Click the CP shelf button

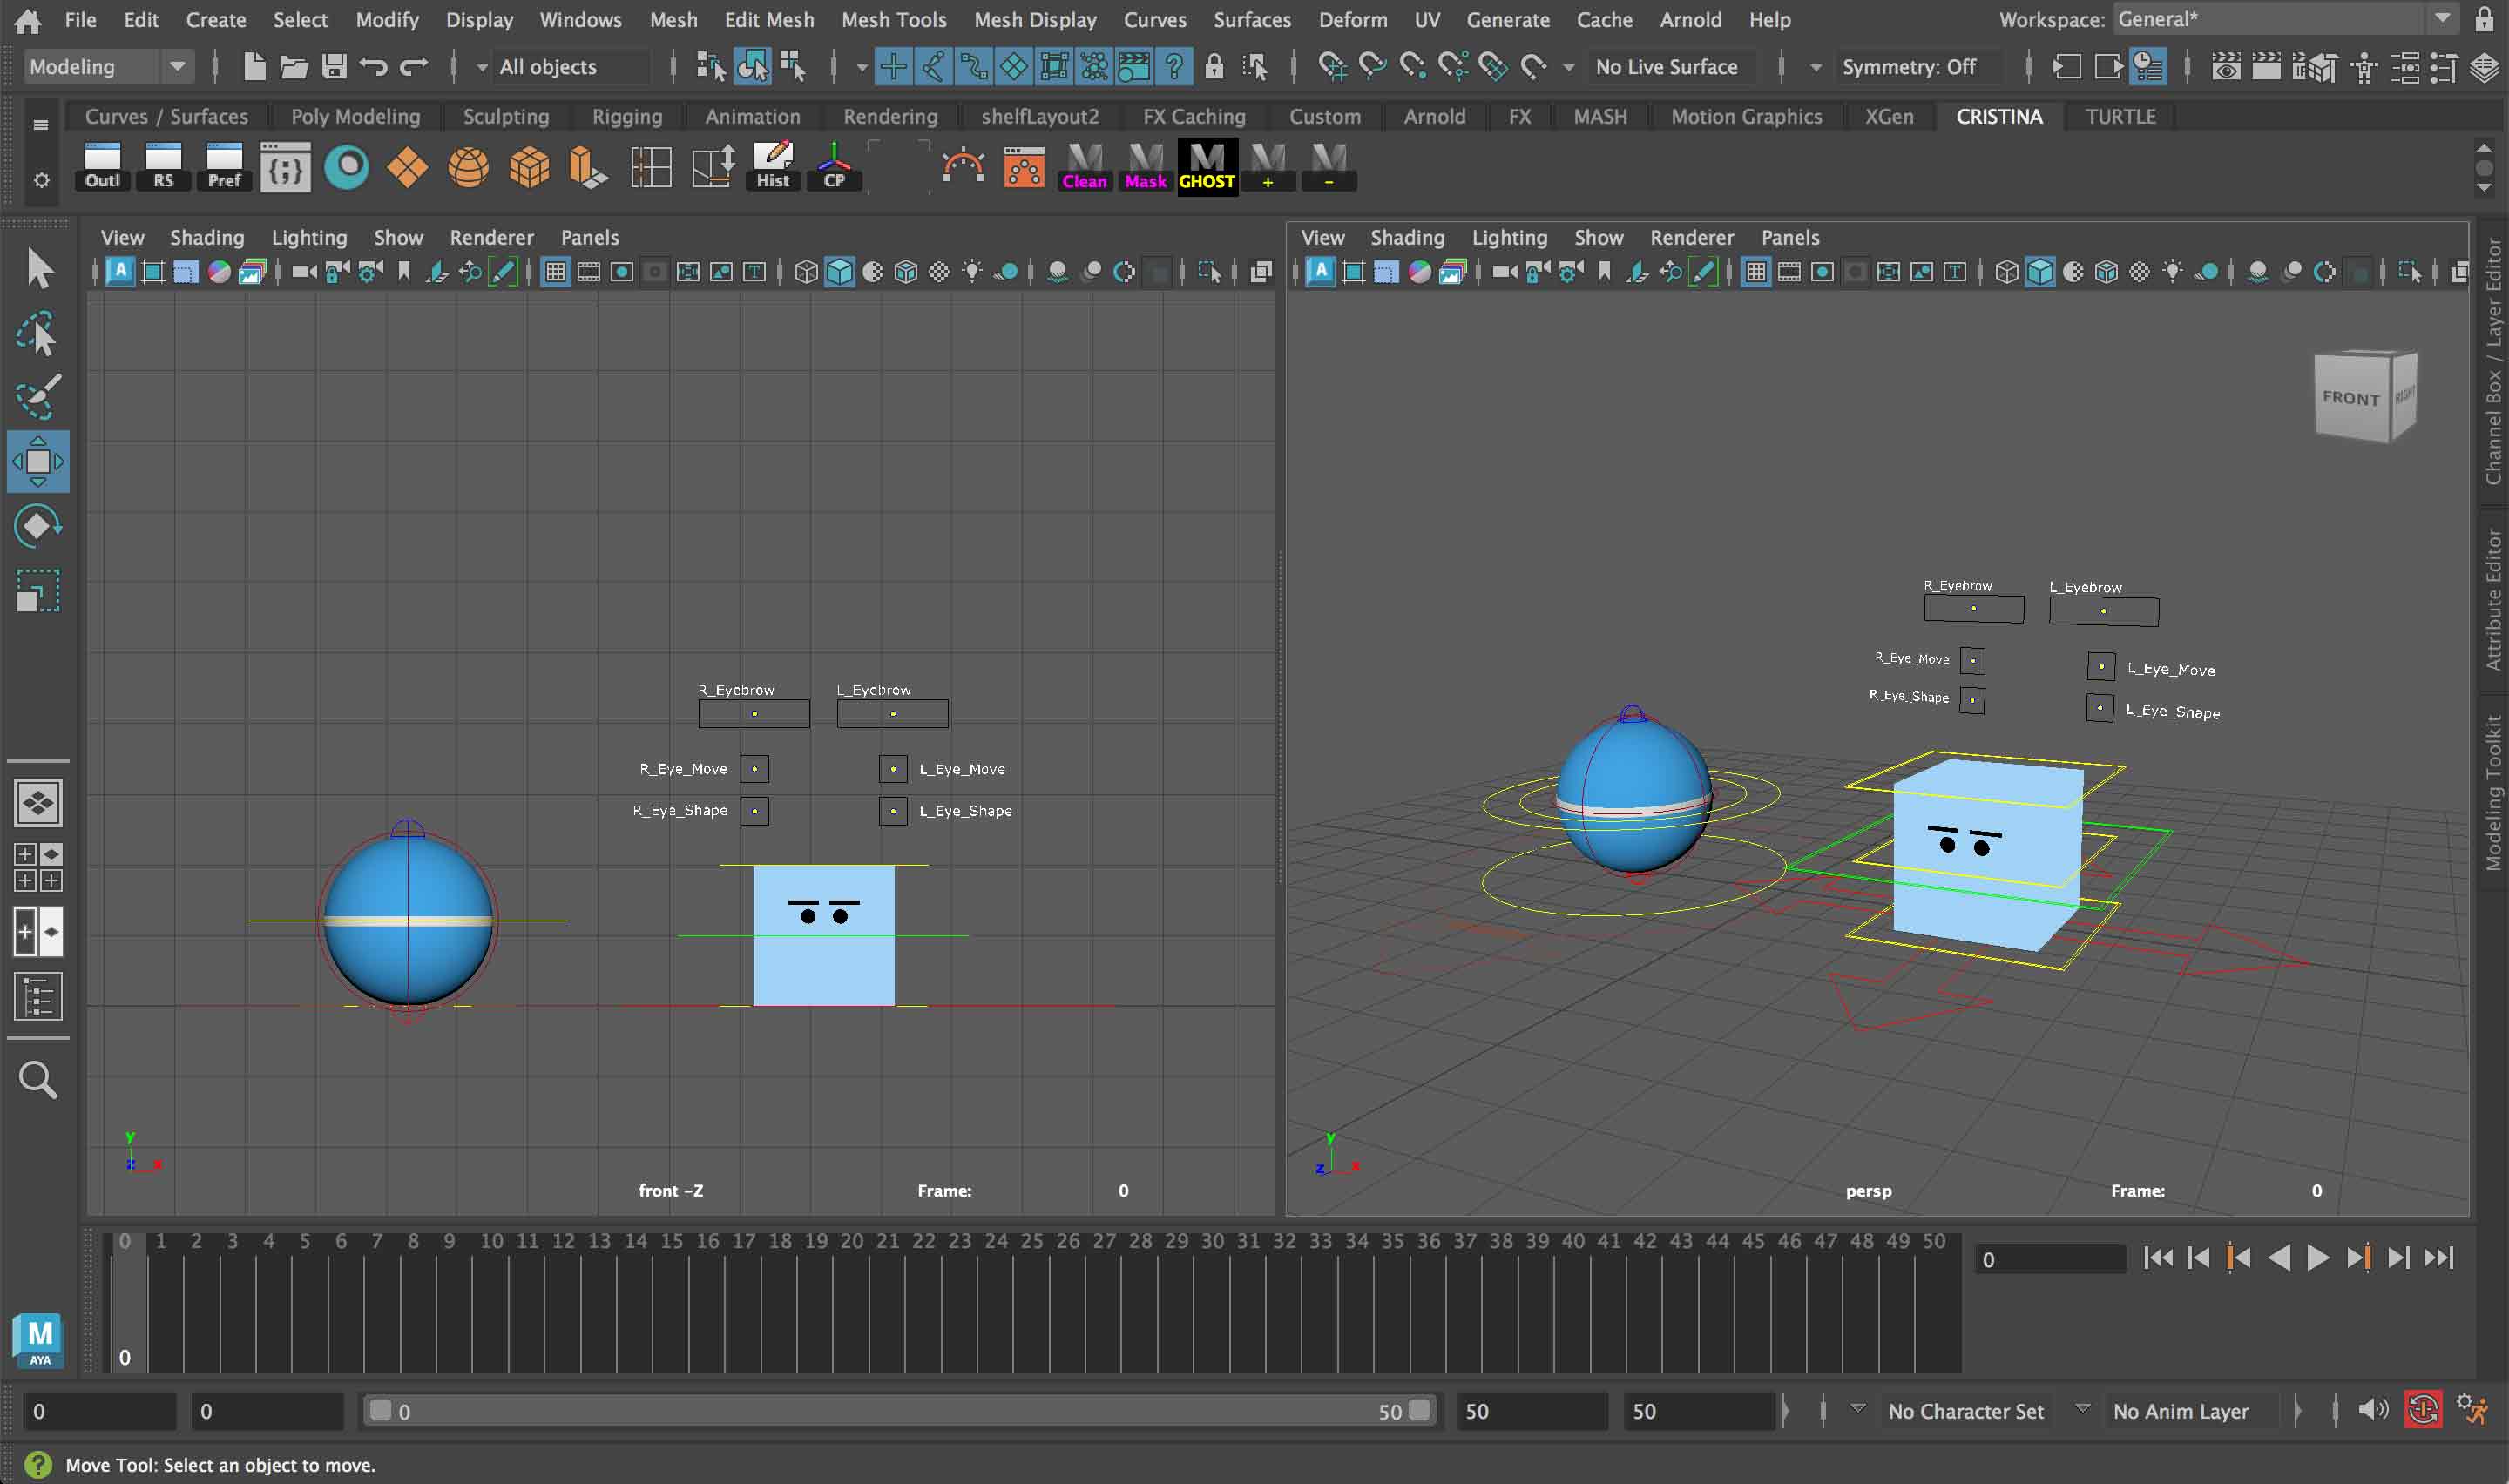click(x=833, y=166)
